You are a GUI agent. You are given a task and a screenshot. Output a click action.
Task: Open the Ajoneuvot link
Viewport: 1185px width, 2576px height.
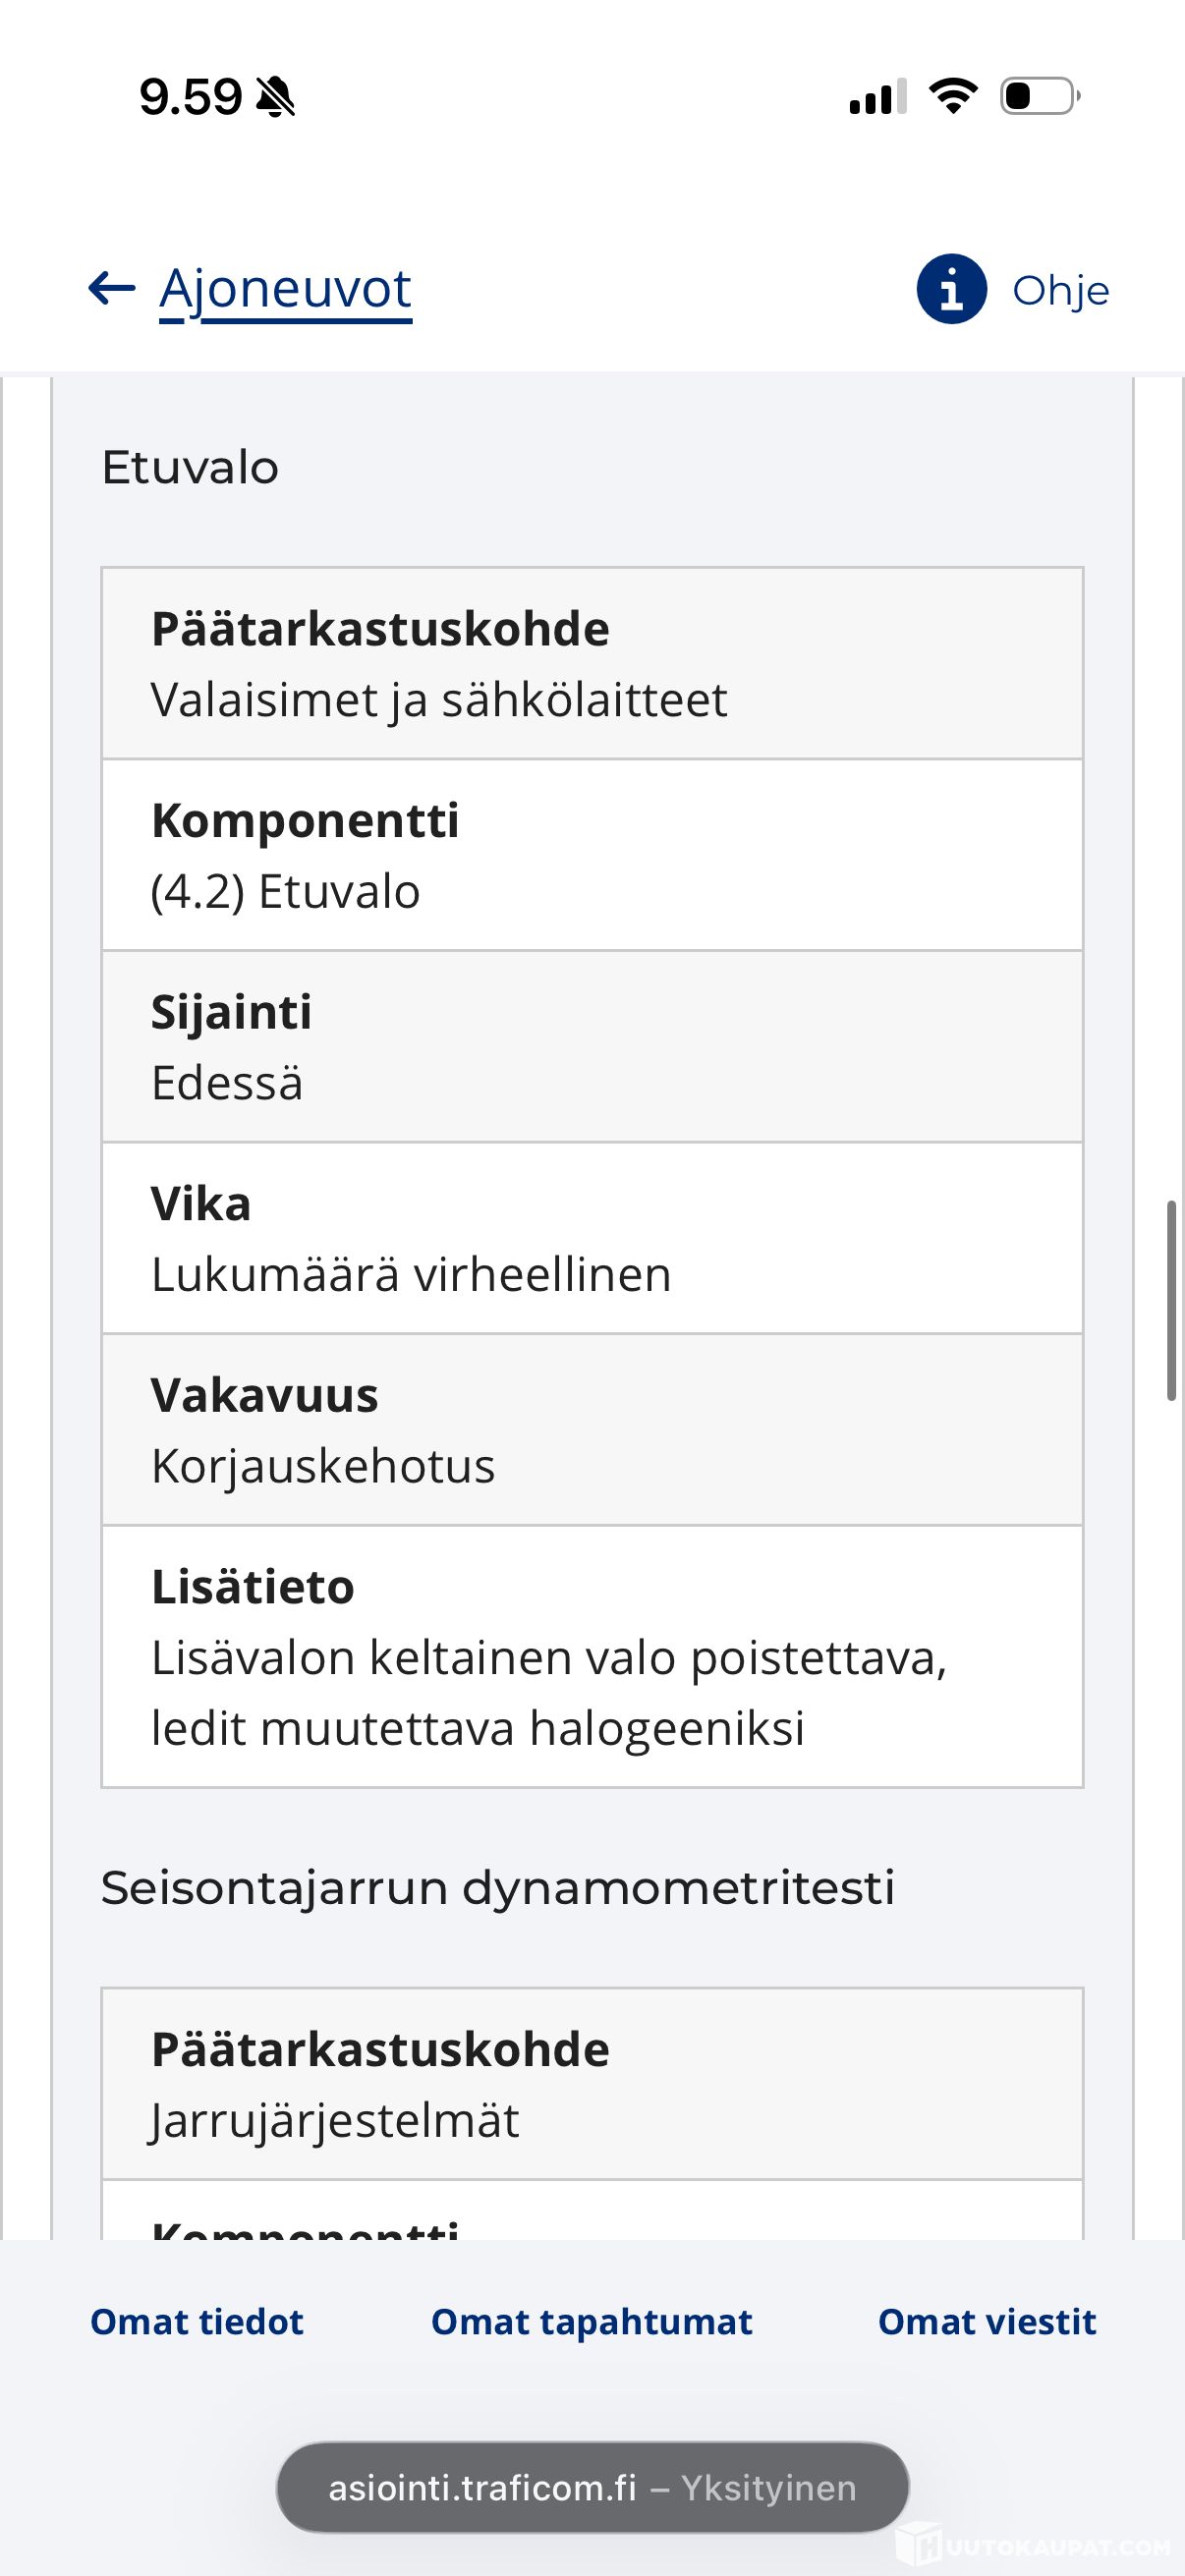pyautogui.click(x=285, y=292)
